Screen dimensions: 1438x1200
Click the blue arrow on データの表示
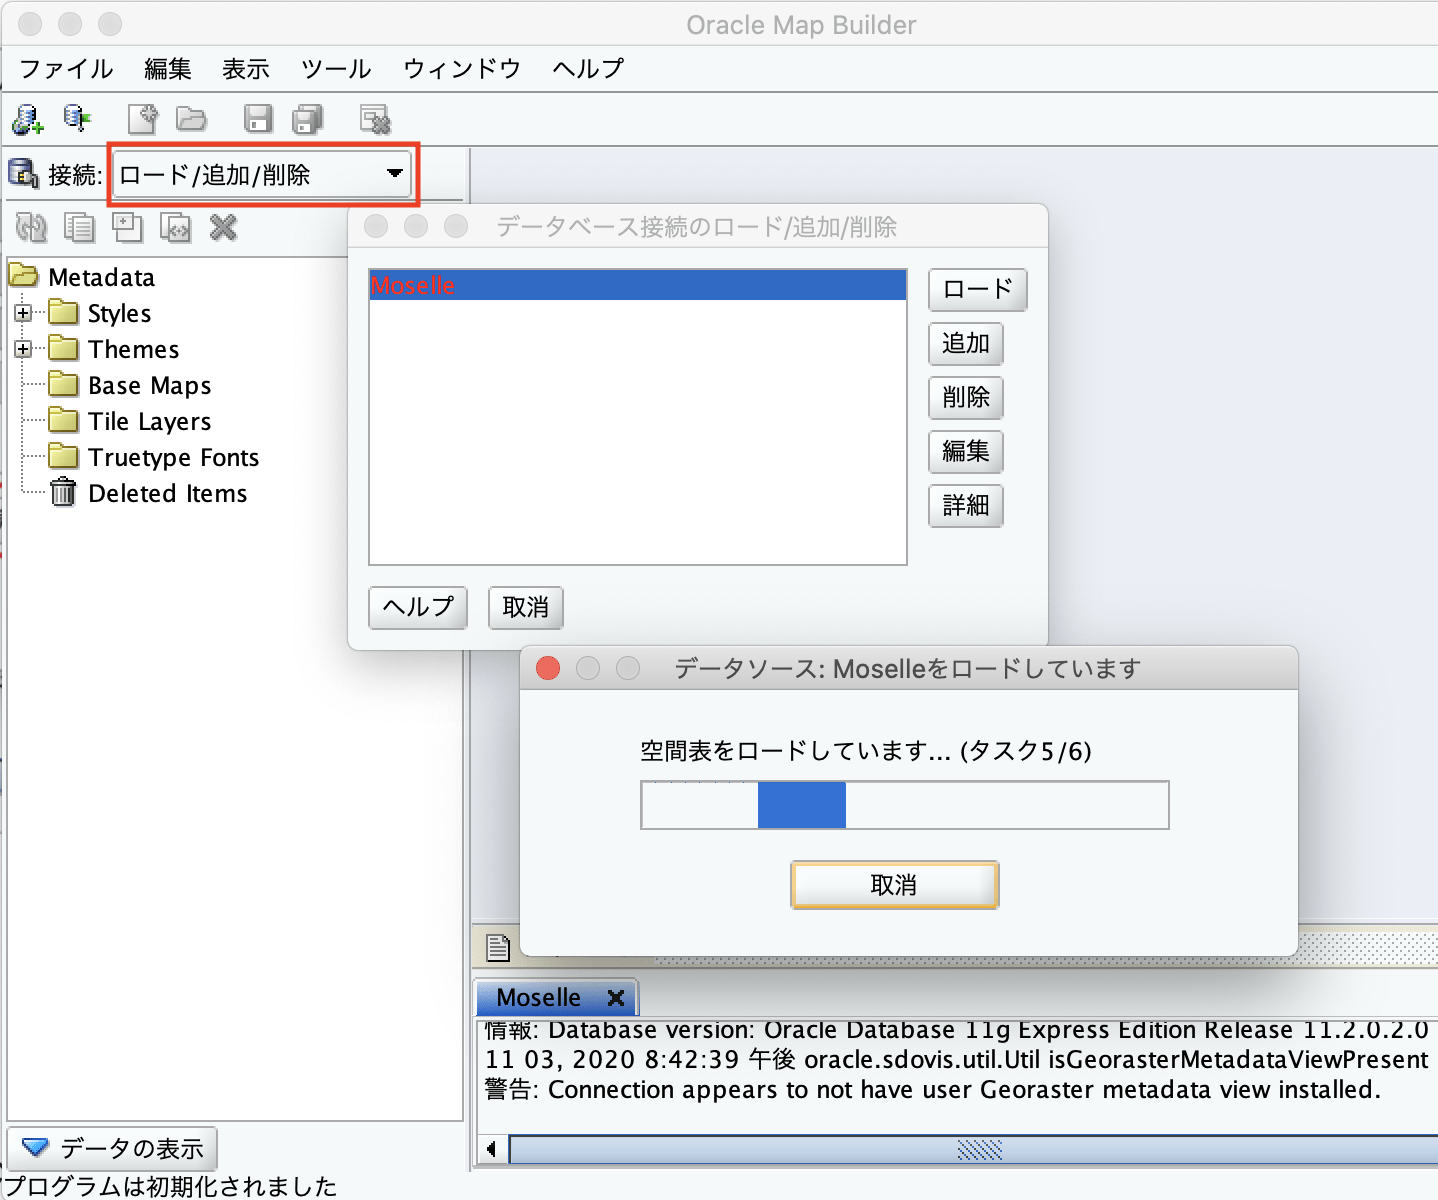tap(35, 1147)
